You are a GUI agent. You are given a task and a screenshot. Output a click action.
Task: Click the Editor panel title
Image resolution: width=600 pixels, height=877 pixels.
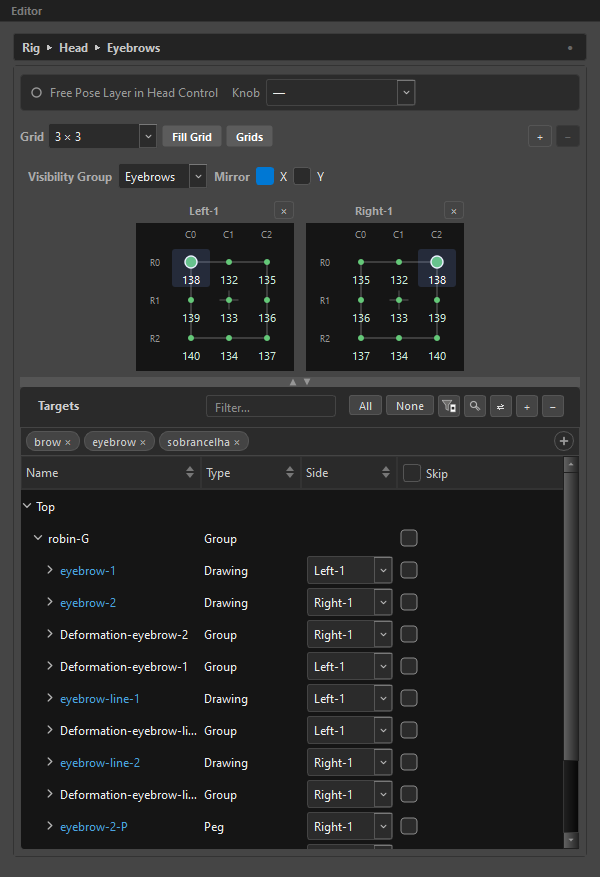(26, 11)
